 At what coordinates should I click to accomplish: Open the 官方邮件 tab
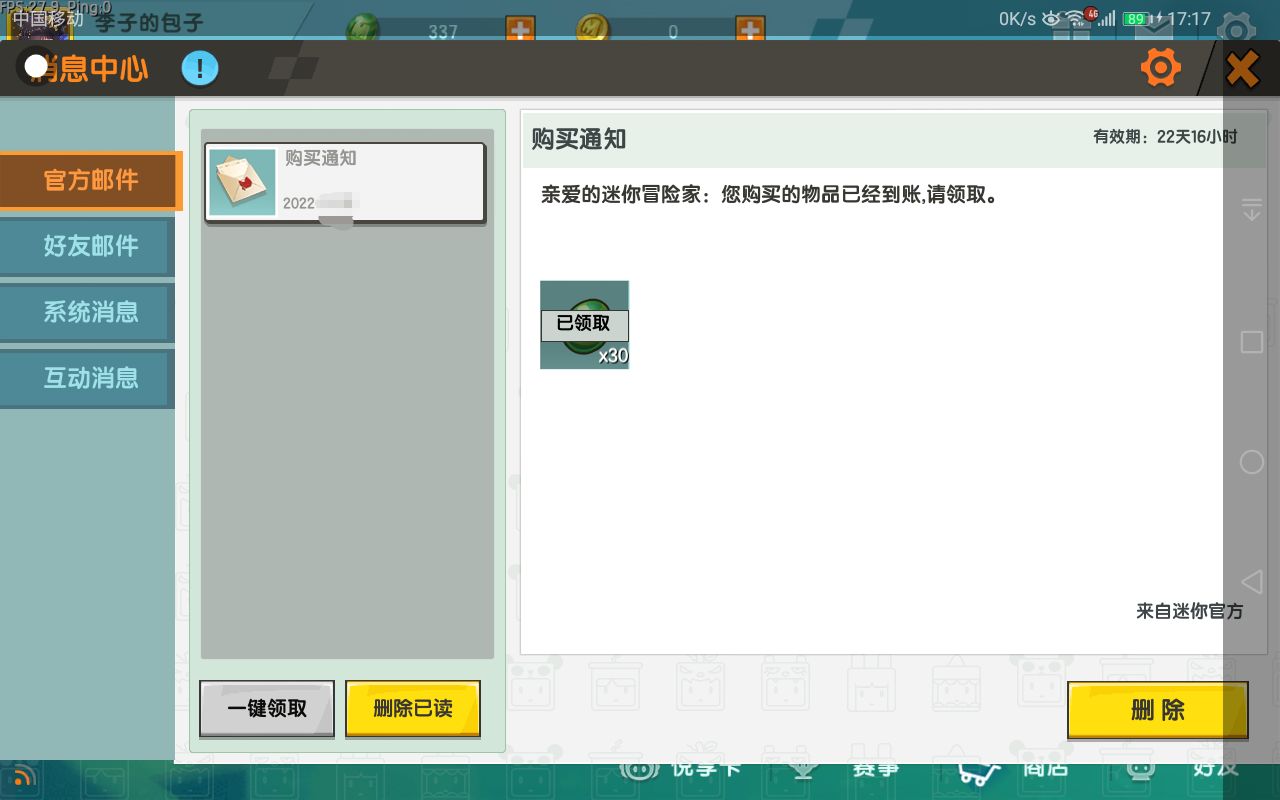90,181
